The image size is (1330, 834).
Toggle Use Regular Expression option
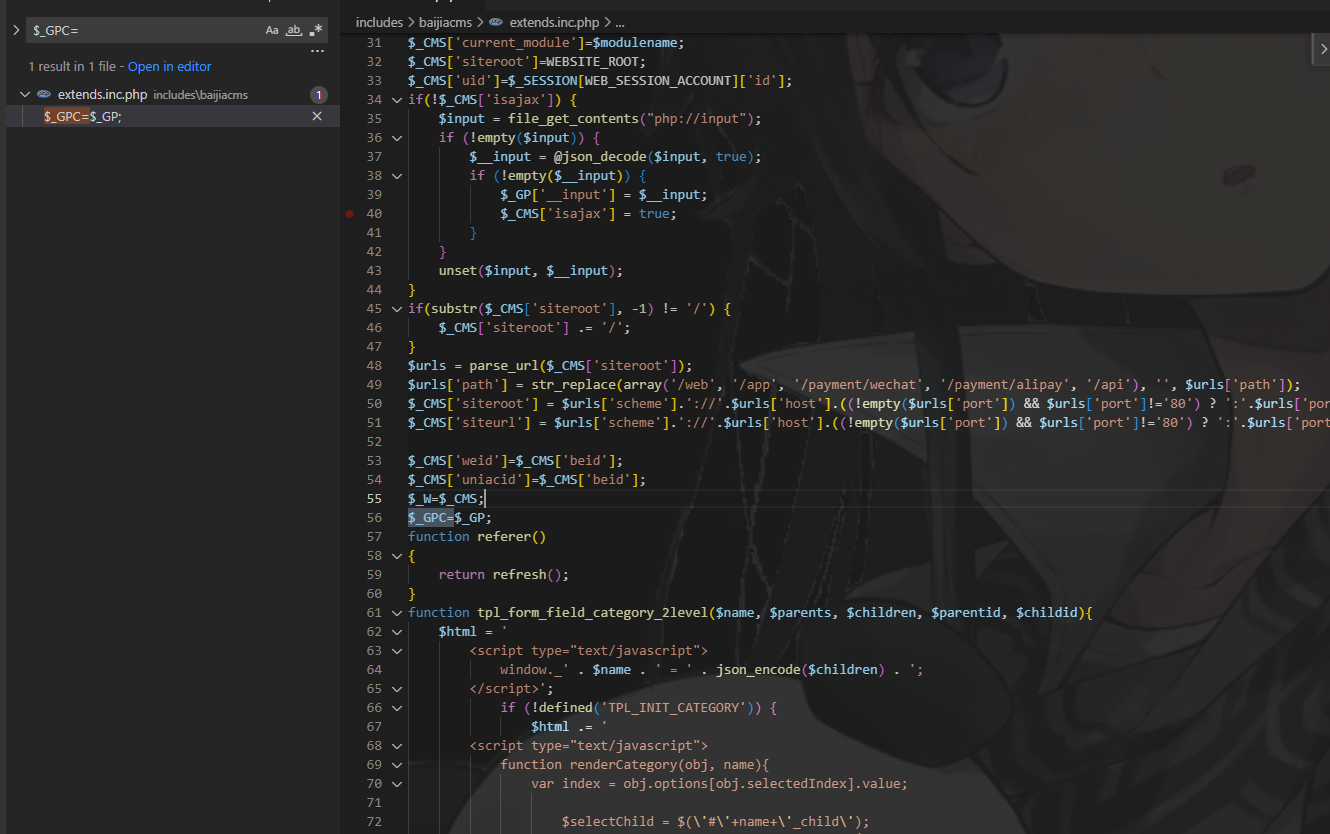click(316, 31)
